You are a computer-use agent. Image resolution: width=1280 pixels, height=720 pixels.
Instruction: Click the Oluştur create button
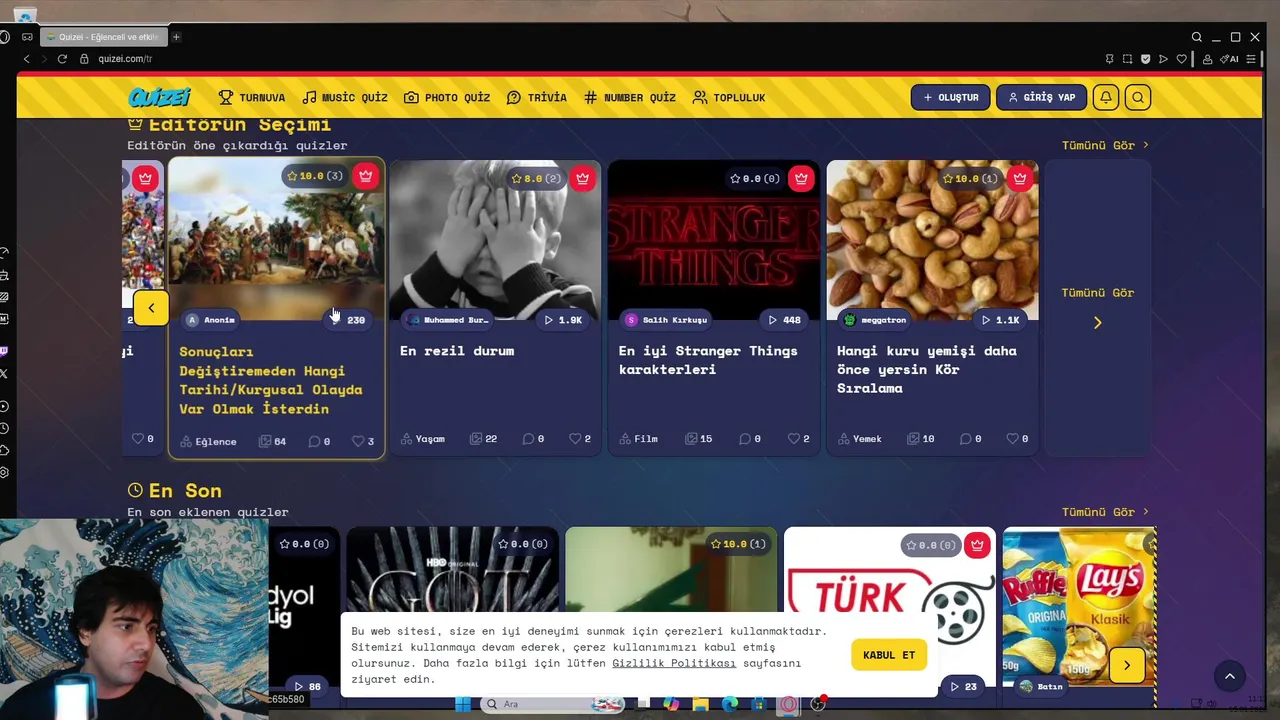click(950, 97)
